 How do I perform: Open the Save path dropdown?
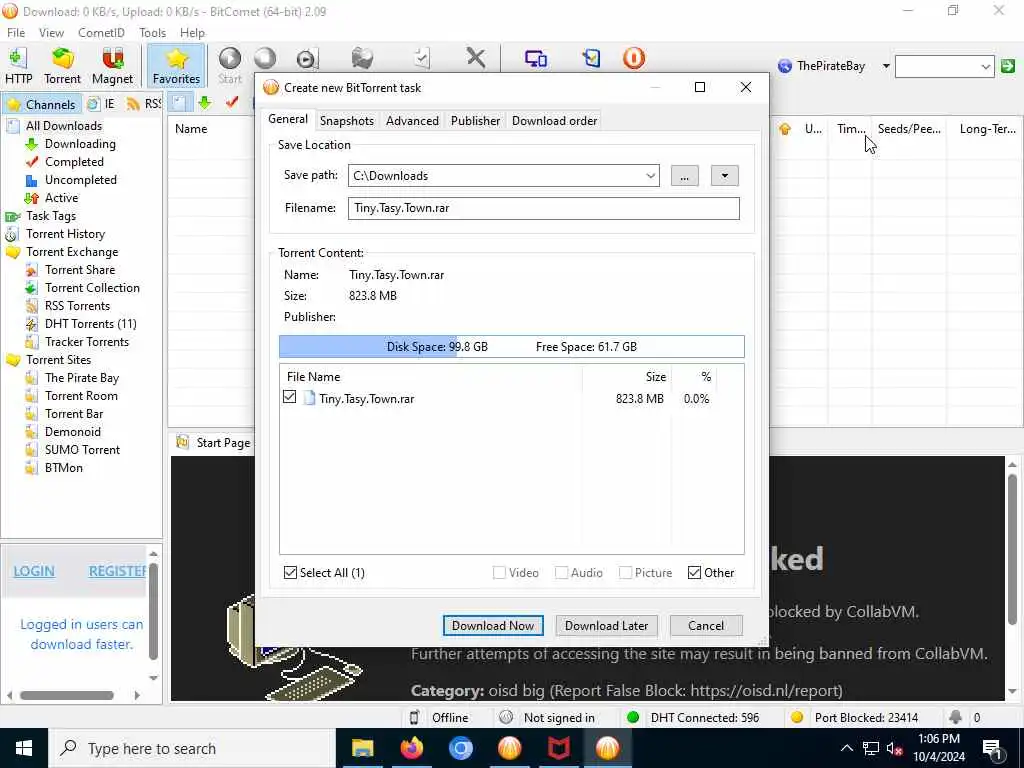pos(650,176)
